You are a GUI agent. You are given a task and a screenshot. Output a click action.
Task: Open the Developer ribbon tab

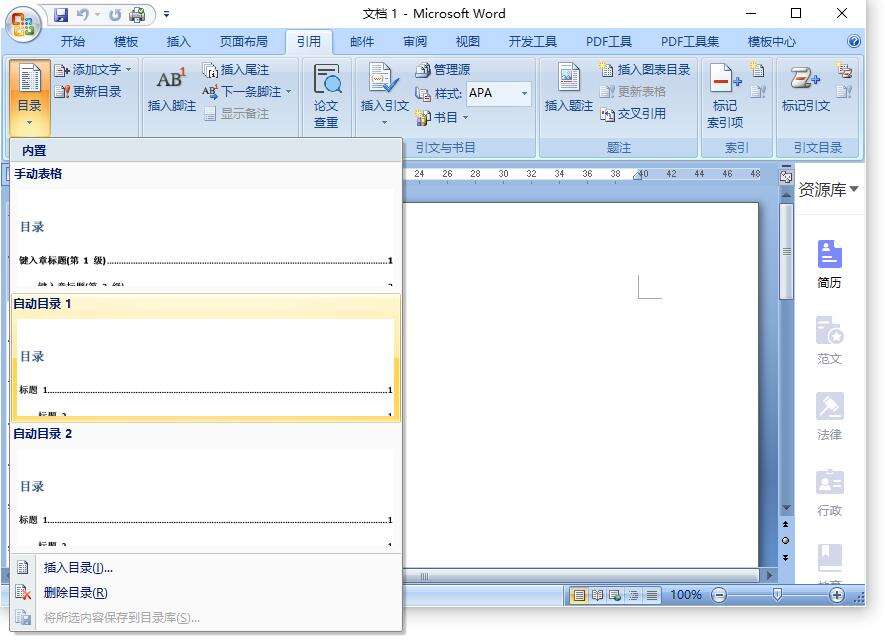(x=532, y=42)
